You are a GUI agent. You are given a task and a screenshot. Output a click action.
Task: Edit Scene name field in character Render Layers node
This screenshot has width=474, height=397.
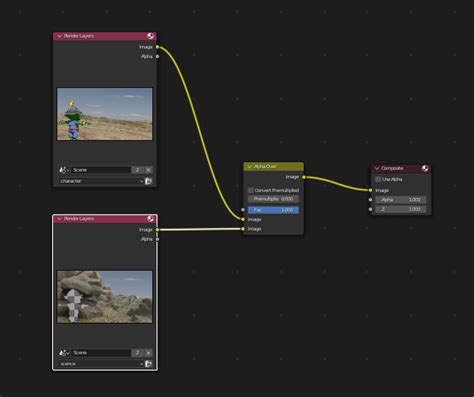(101, 170)
